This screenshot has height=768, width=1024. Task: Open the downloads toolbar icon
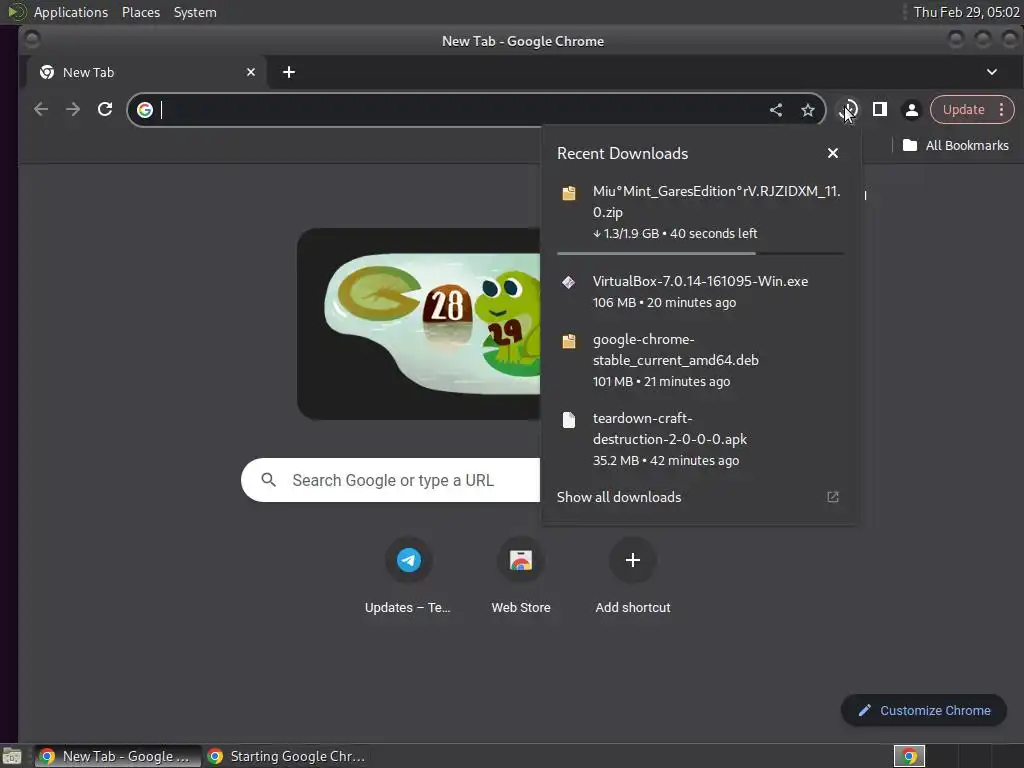coord(848,110)
